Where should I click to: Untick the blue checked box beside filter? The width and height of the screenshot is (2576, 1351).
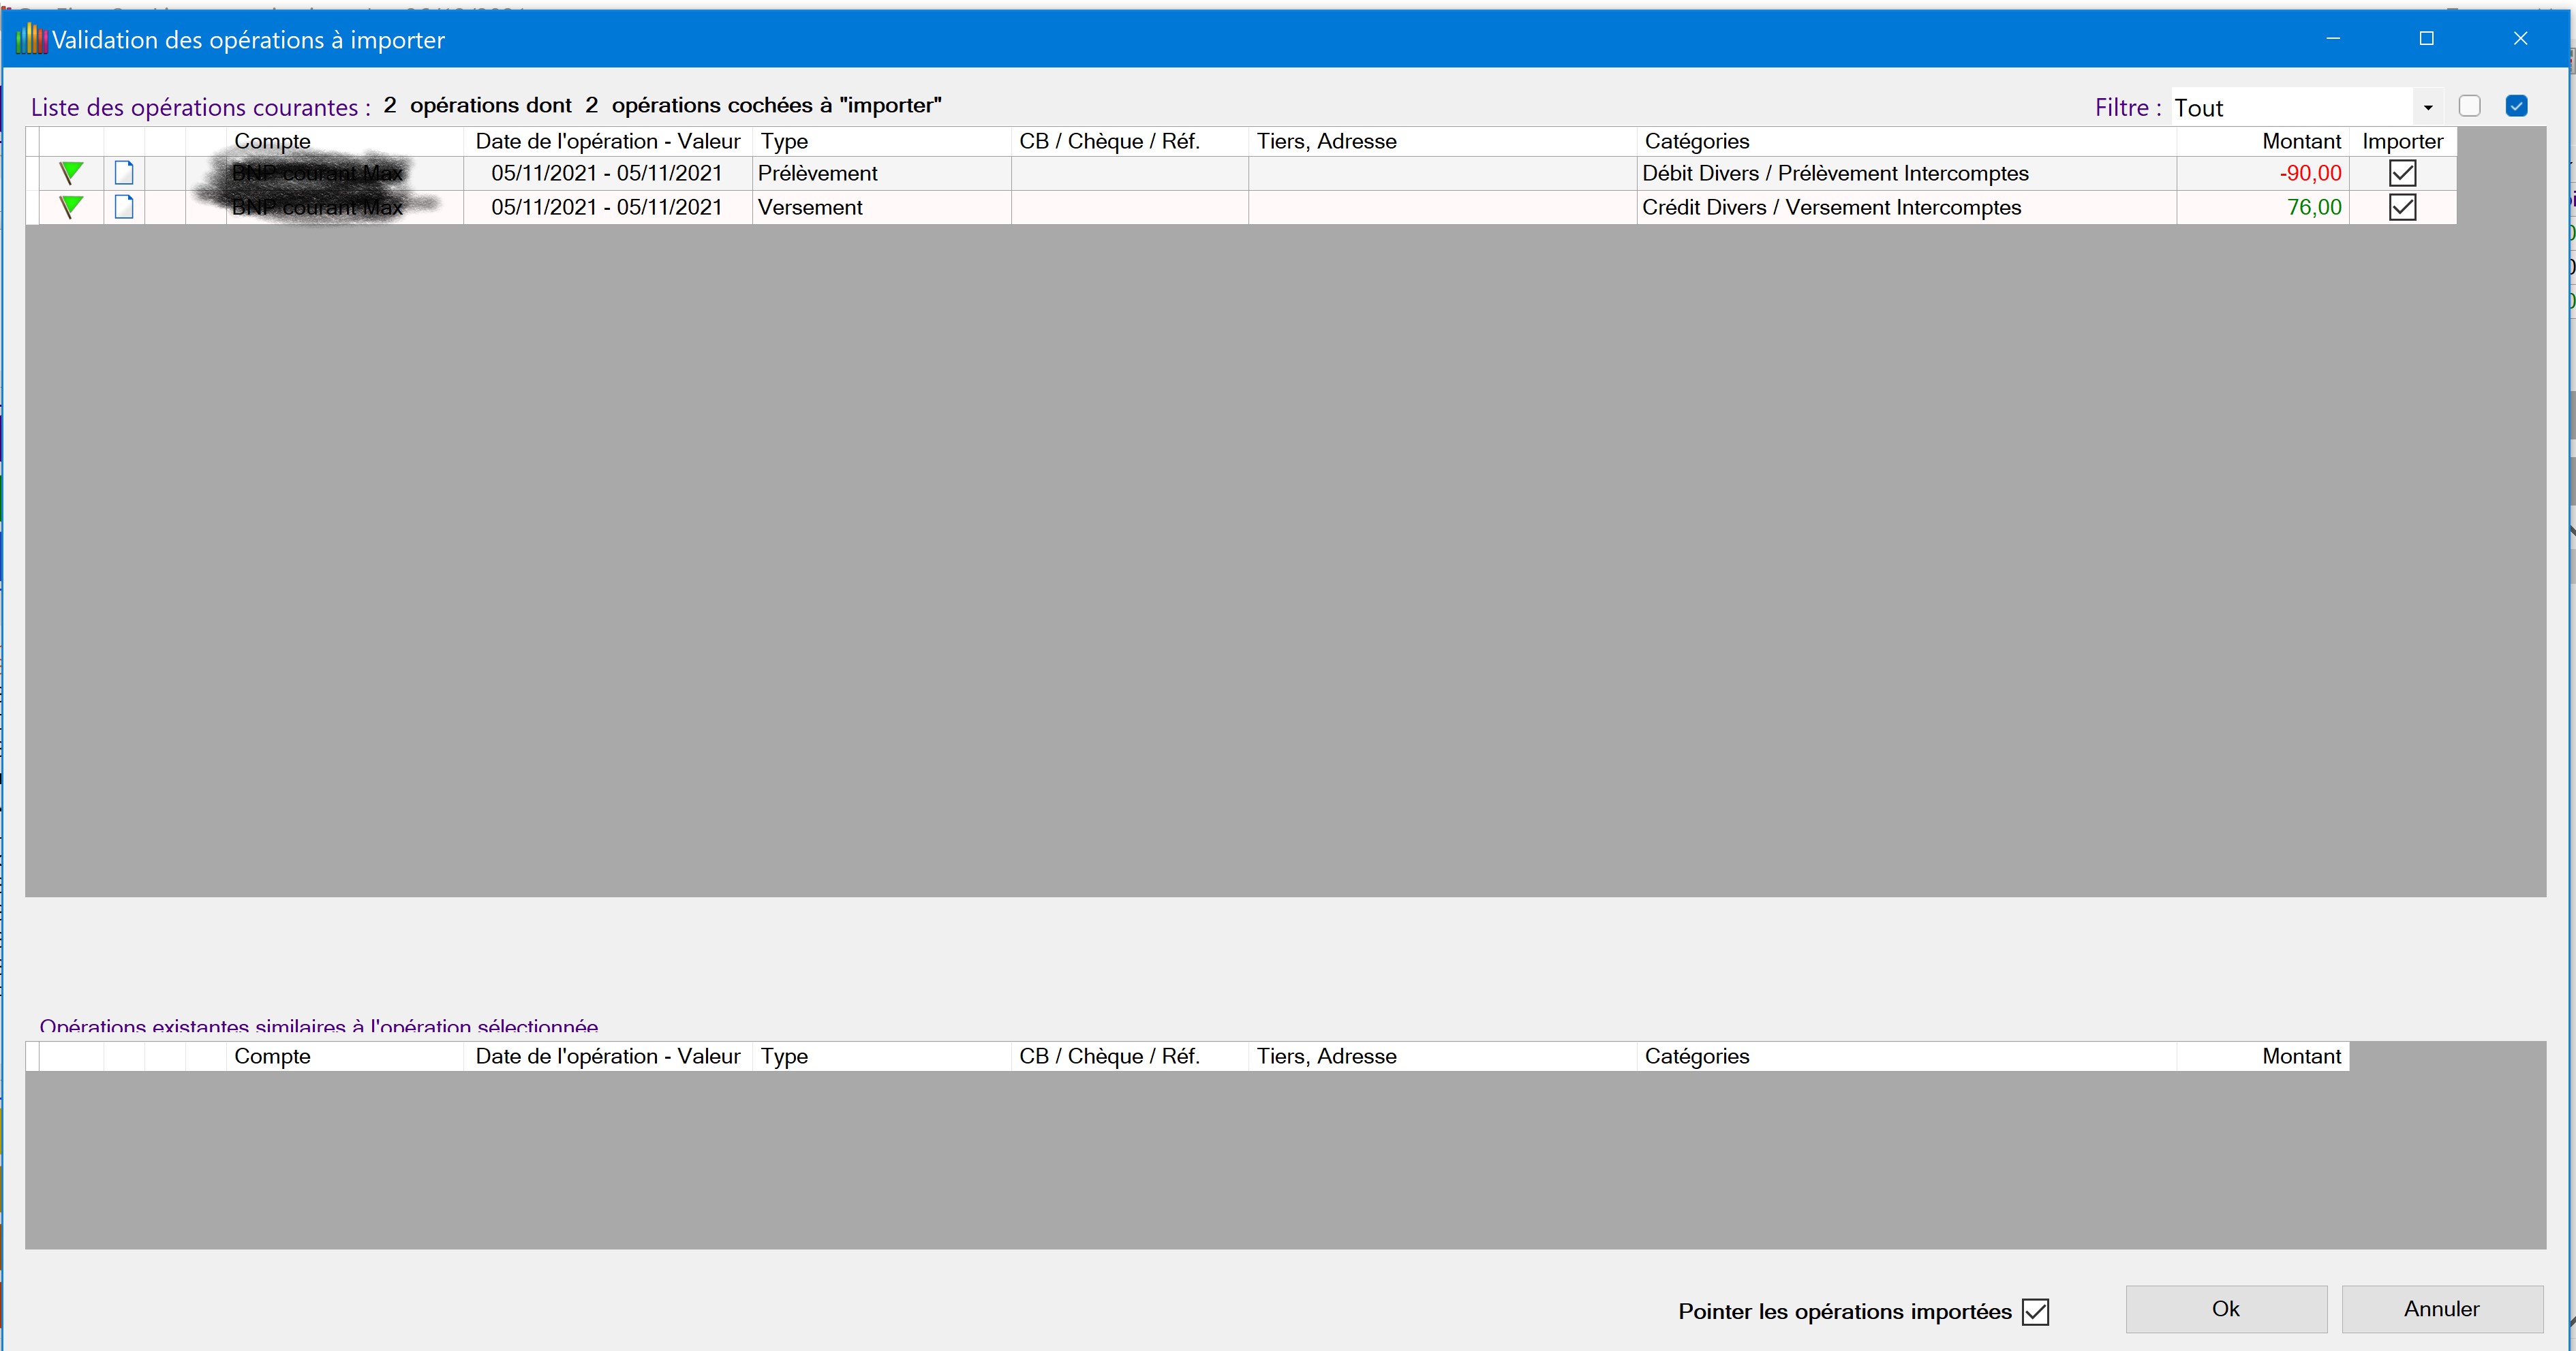pos(2516,106)
